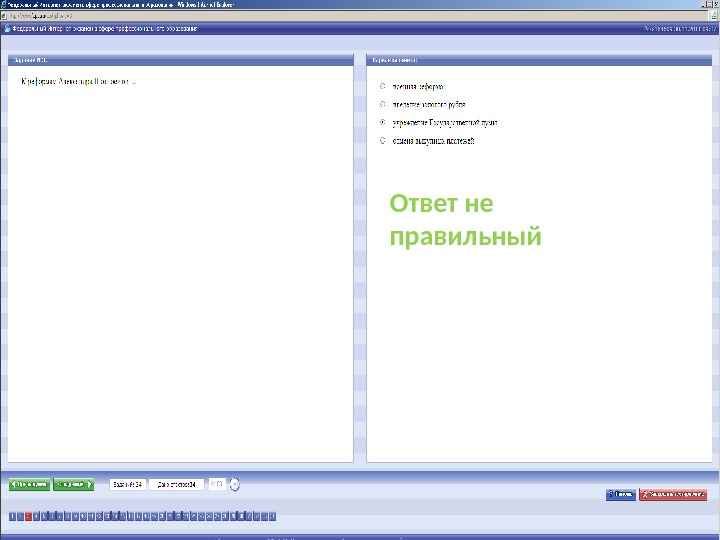
Task: Open help with the blue Помощь button
Action: tap(621, 495)
